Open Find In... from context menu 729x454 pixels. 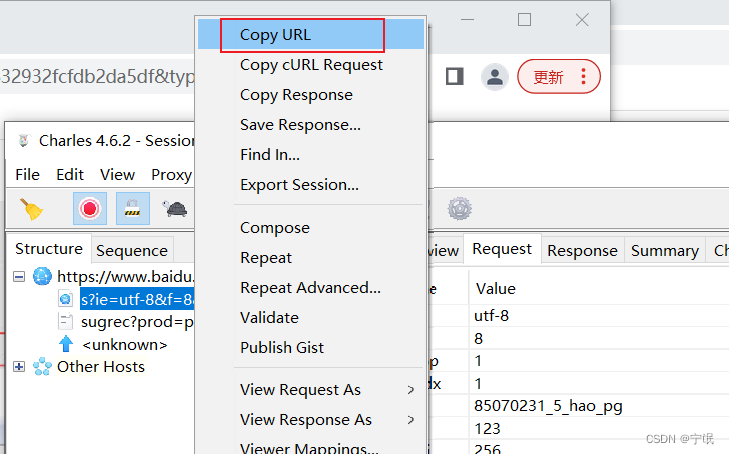311,154
